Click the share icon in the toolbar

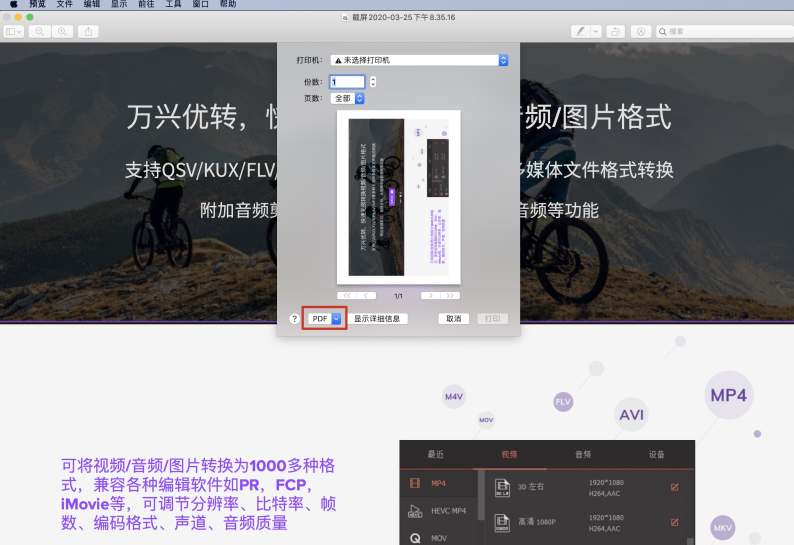(x=89, y=31)
